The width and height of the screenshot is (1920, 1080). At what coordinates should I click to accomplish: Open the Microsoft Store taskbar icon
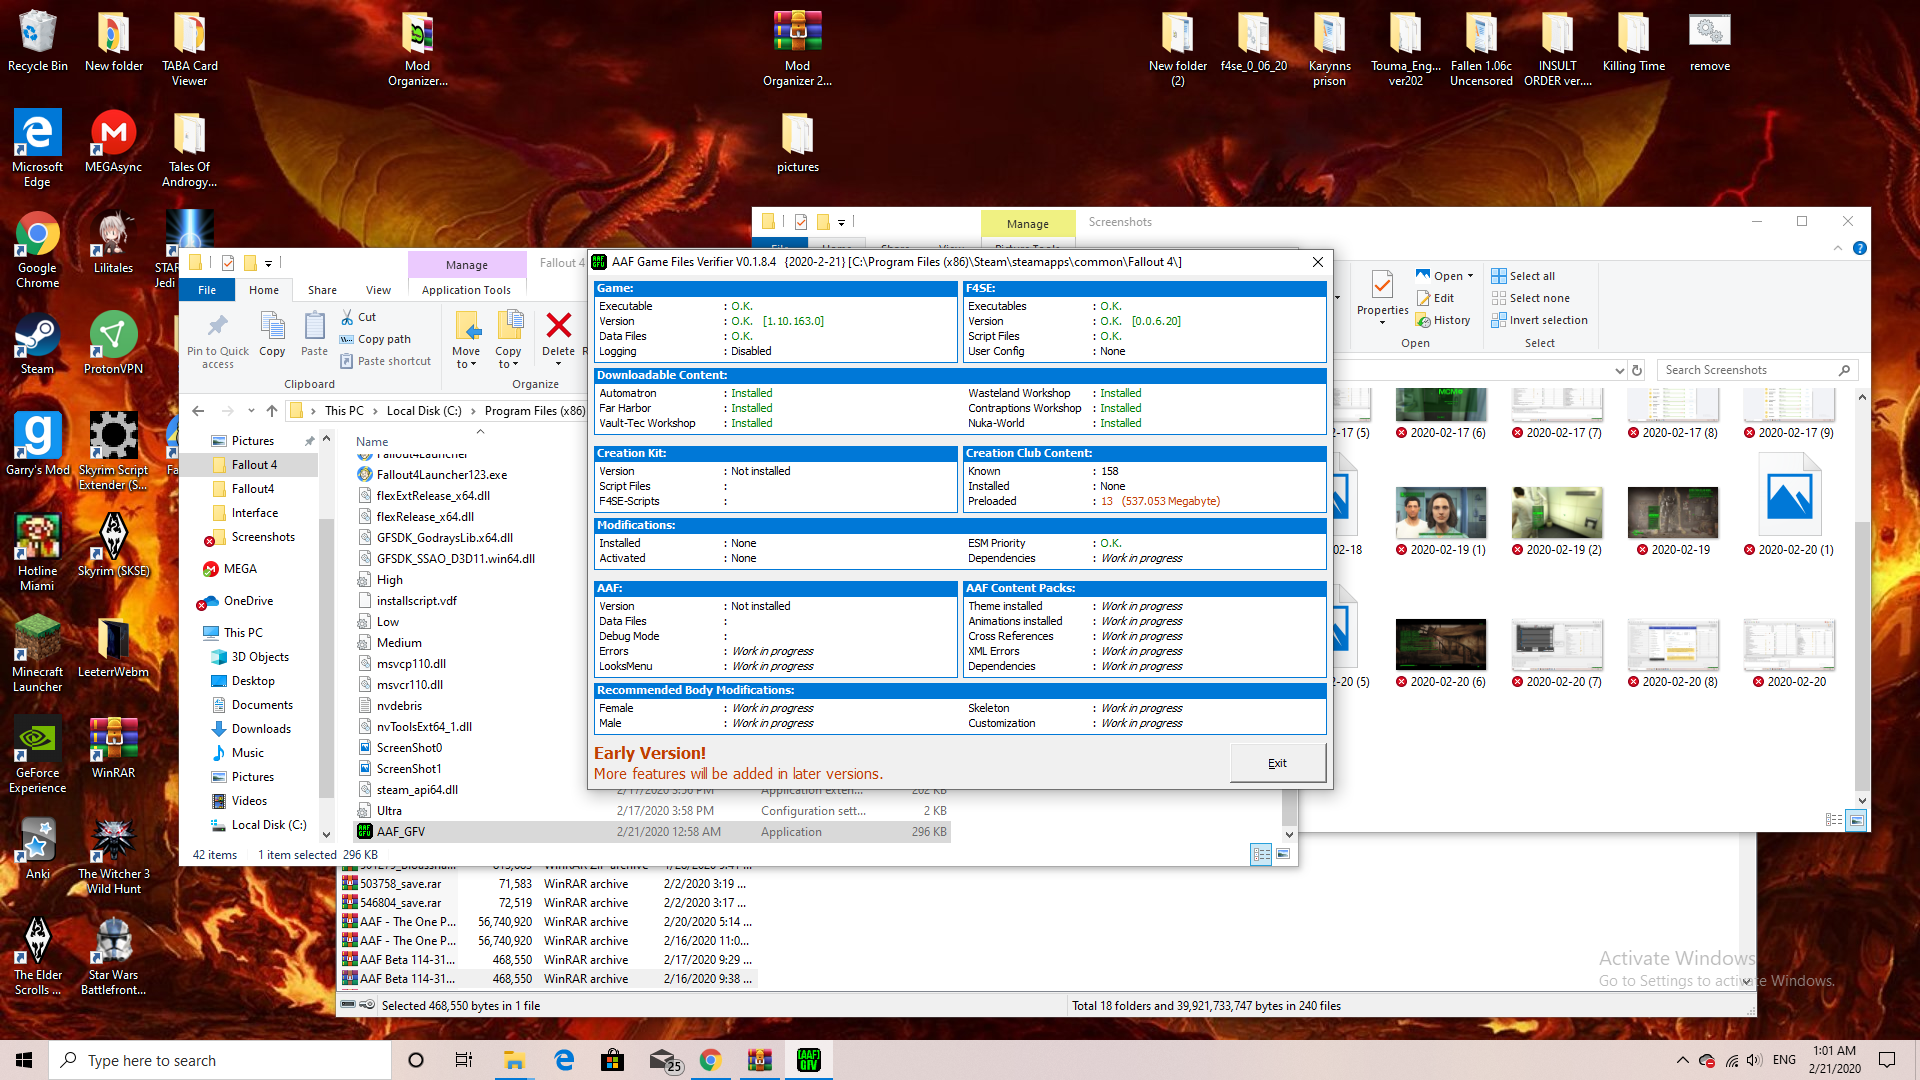coord(612,1060)
